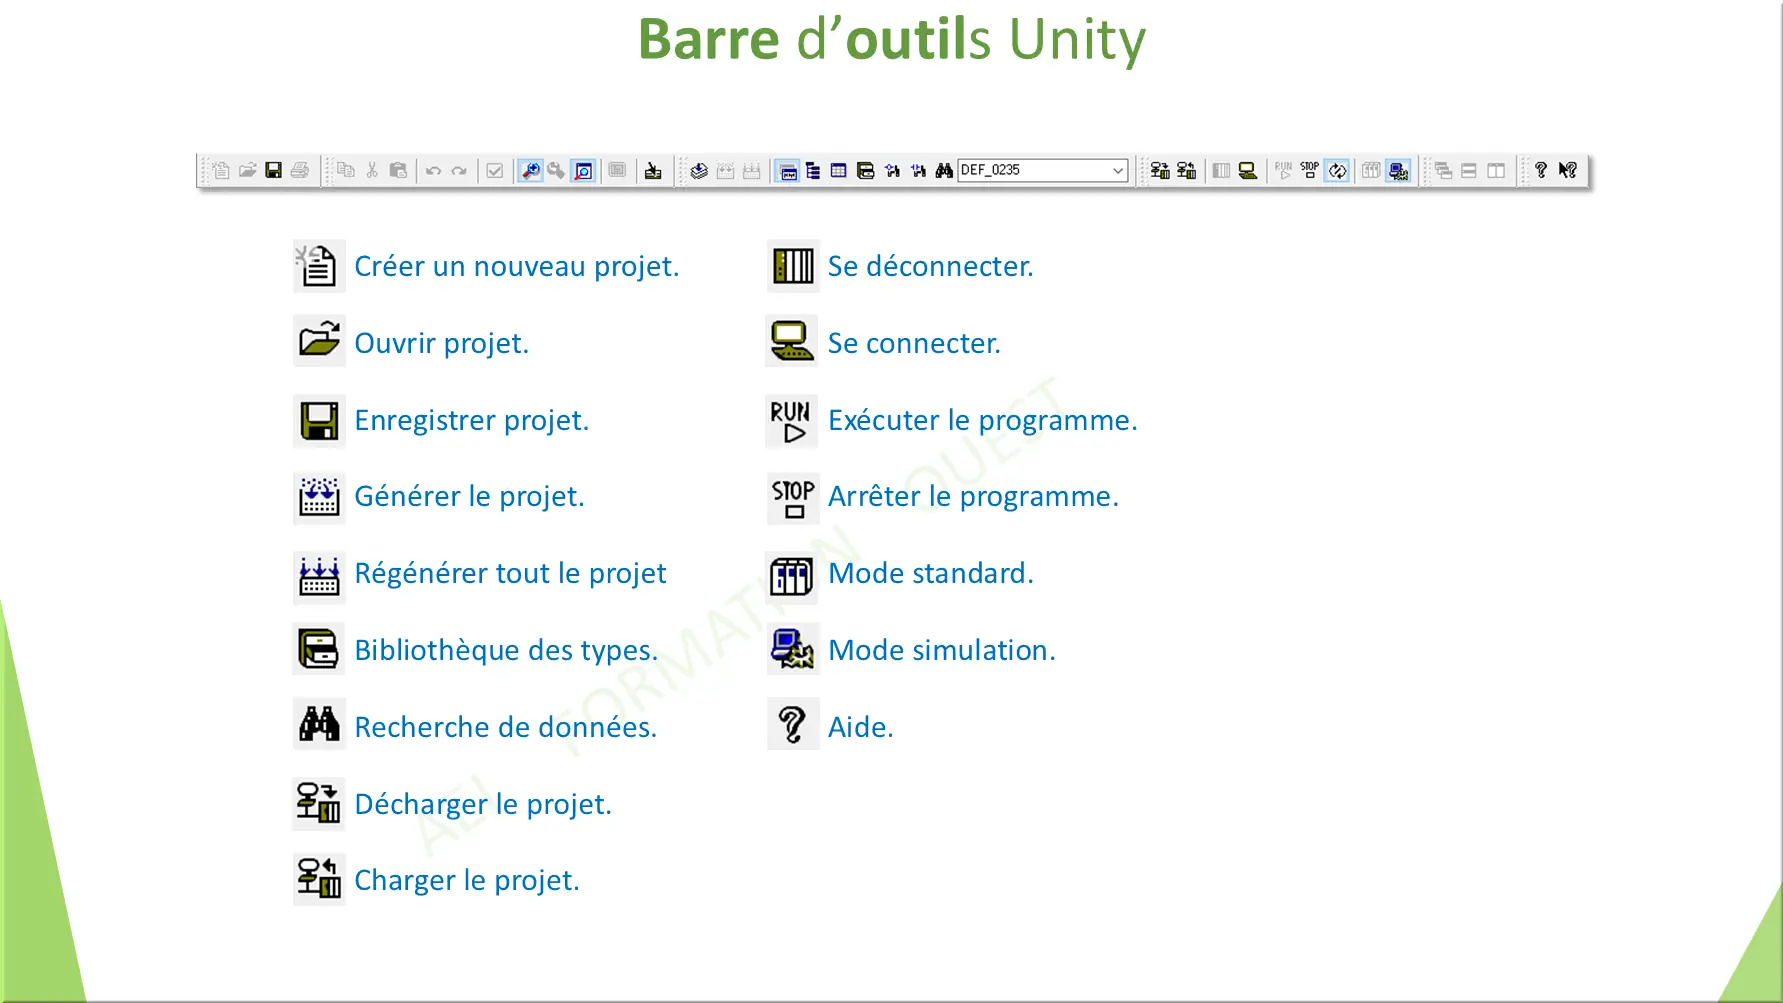Toggle simulation mode
The width and height of the screenshot is (1783, 1003).
click(x=1398, y=170)
